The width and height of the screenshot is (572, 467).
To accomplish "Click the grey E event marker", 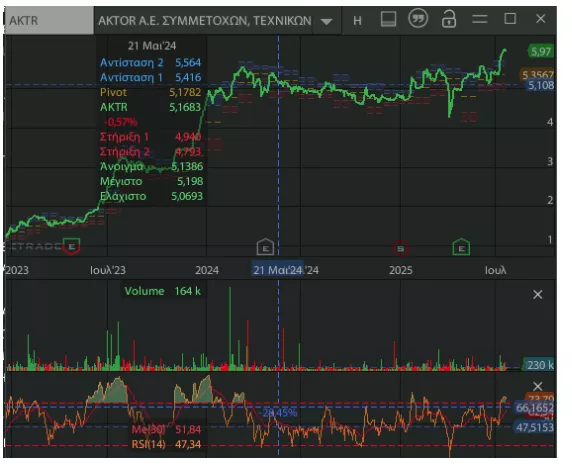I will [265, 247].
